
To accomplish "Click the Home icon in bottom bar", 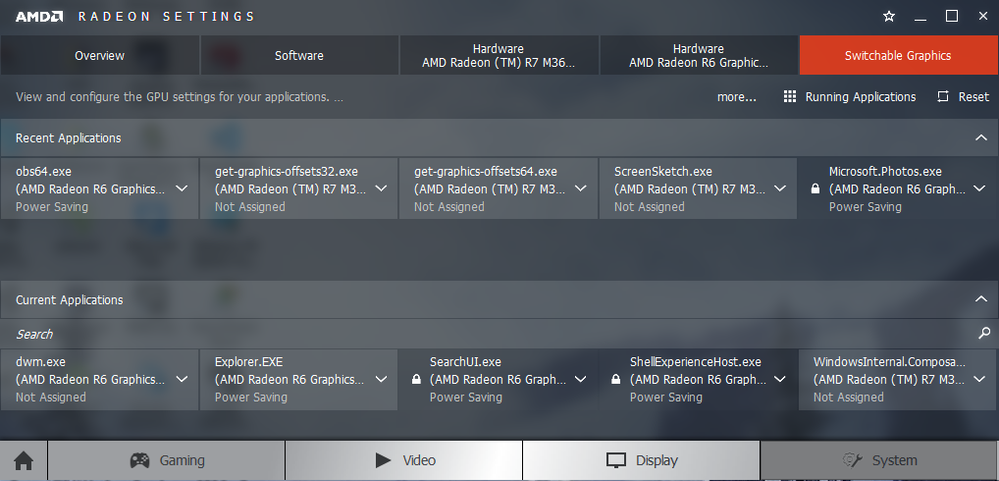I will (24, 460).
